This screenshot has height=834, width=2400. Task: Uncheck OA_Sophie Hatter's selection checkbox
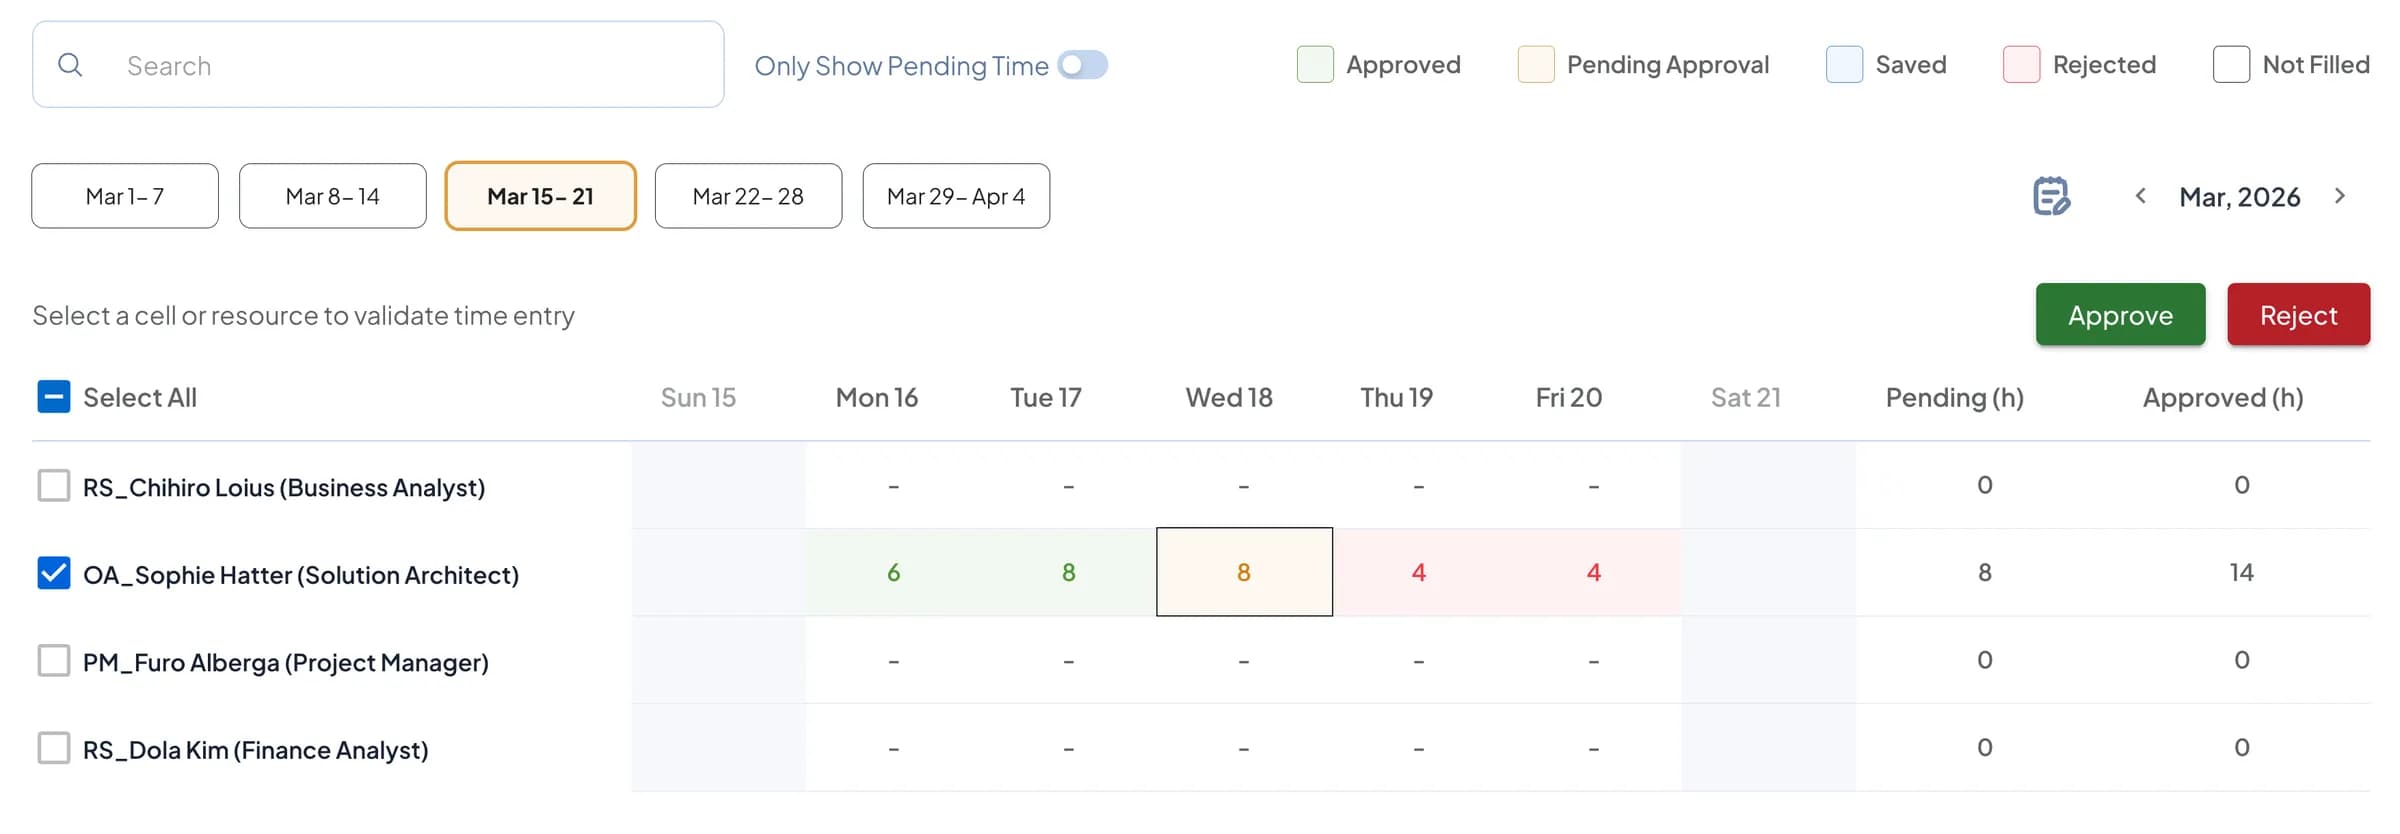(53, 573)
